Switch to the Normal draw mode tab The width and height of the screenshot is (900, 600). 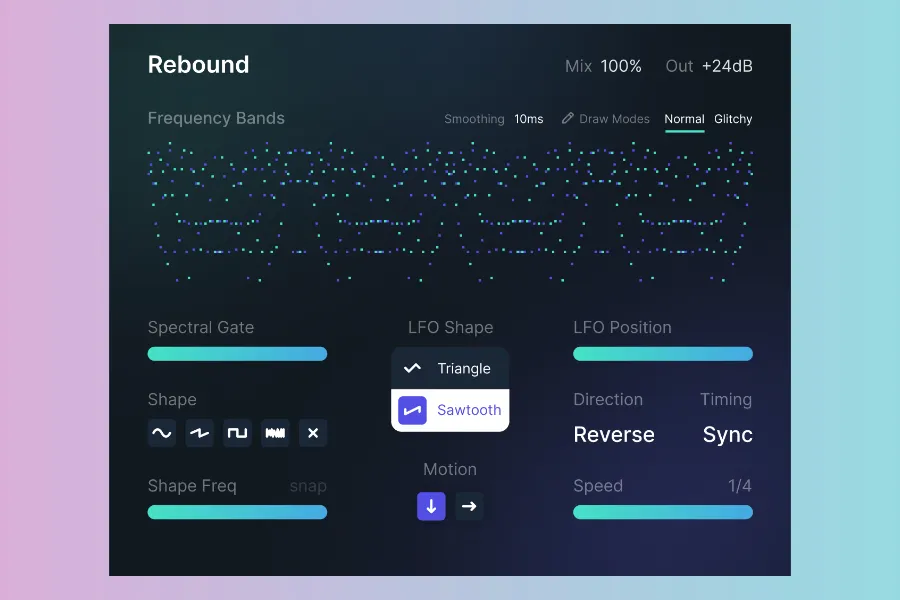point(684,119)
